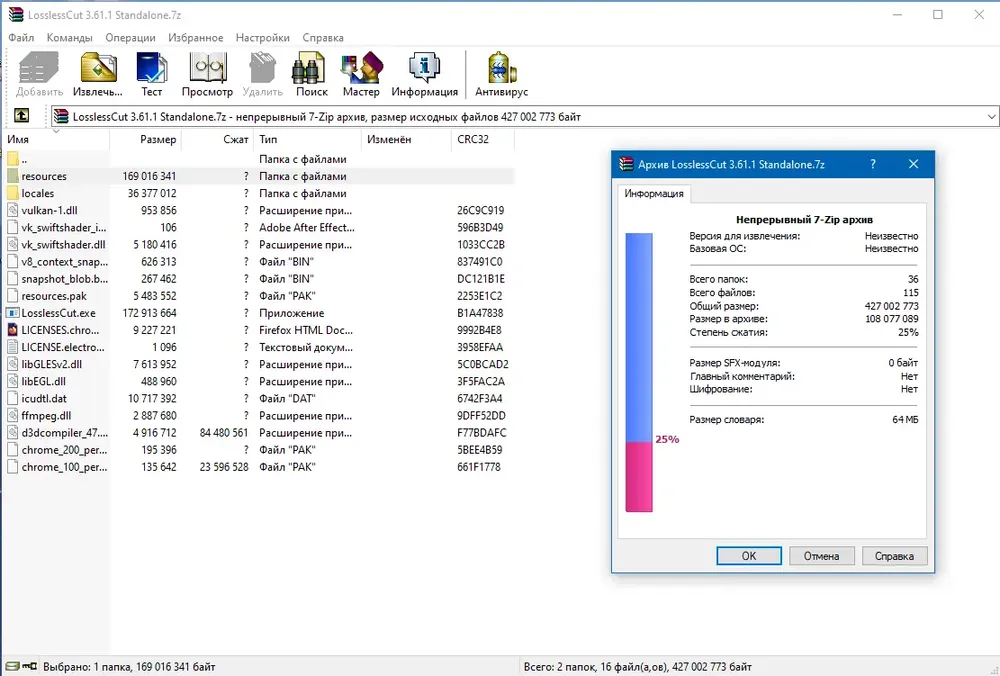Select the chrome_200_per... file name
This screenshot has width=1000, height=676.
(64, 450)
